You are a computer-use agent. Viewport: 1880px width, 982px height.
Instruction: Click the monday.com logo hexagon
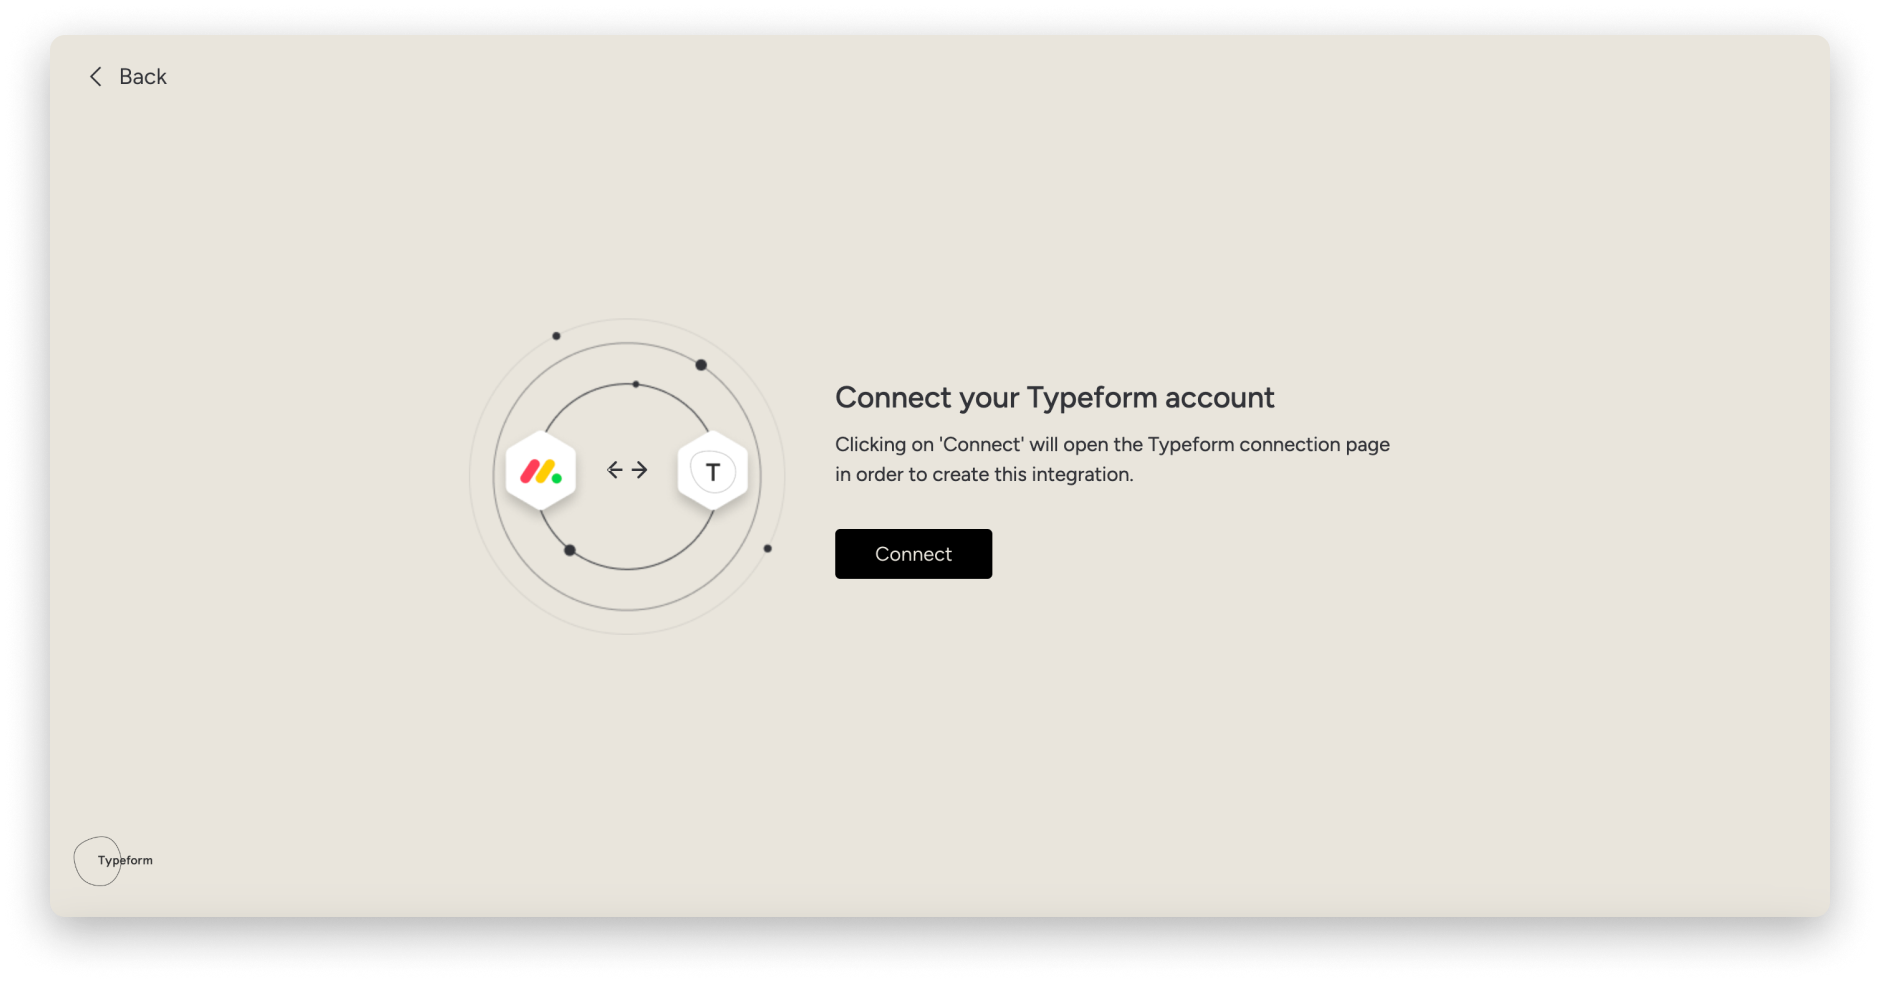click(x=541, y=471)
